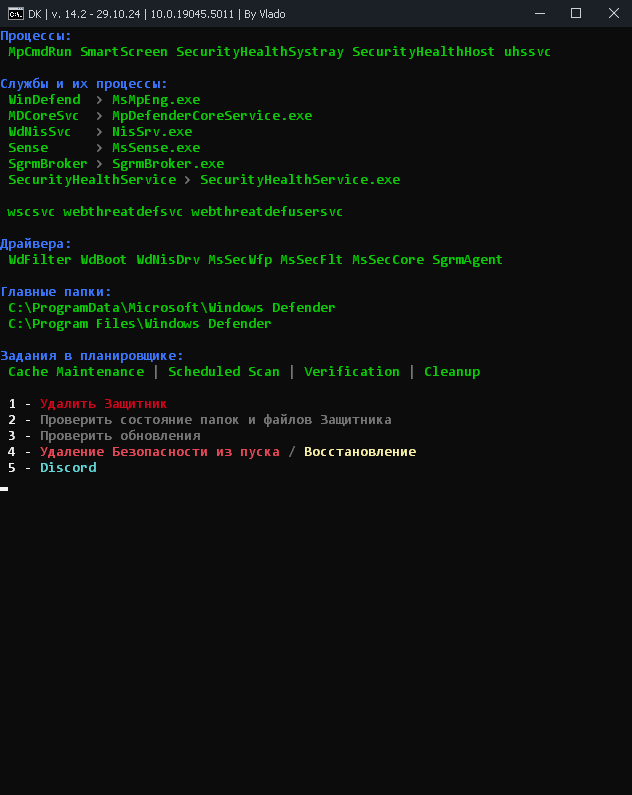
Task: Click SecurityHealthService.exe process name
Action: tap(300, 179)
